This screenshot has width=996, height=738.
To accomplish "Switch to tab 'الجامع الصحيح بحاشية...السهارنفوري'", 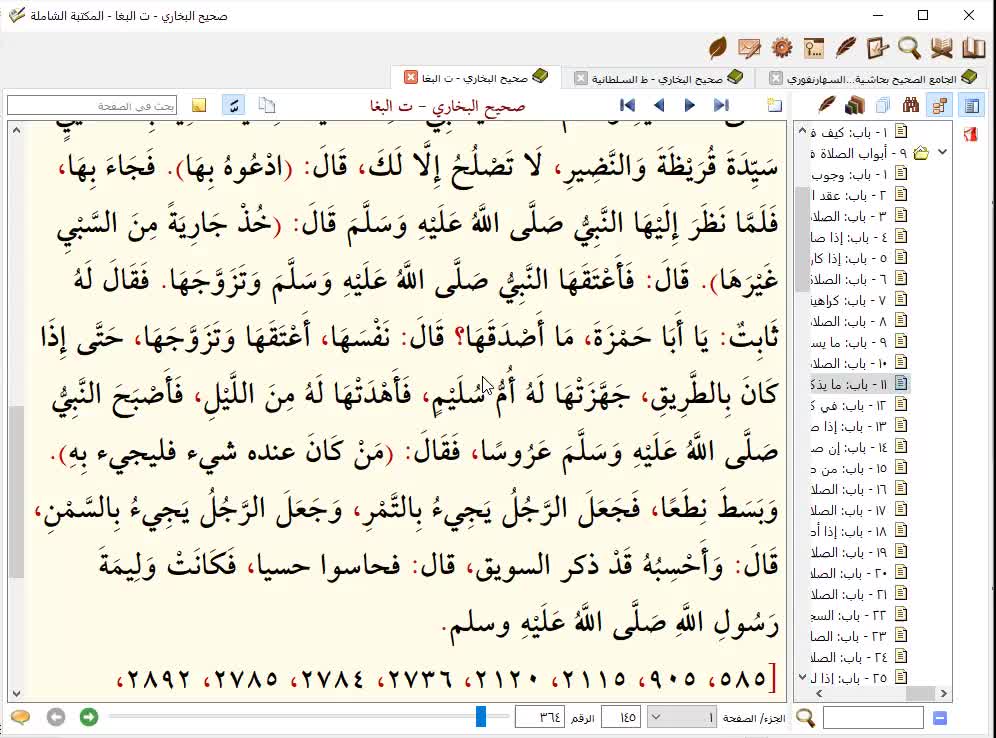I will (871, 79).
